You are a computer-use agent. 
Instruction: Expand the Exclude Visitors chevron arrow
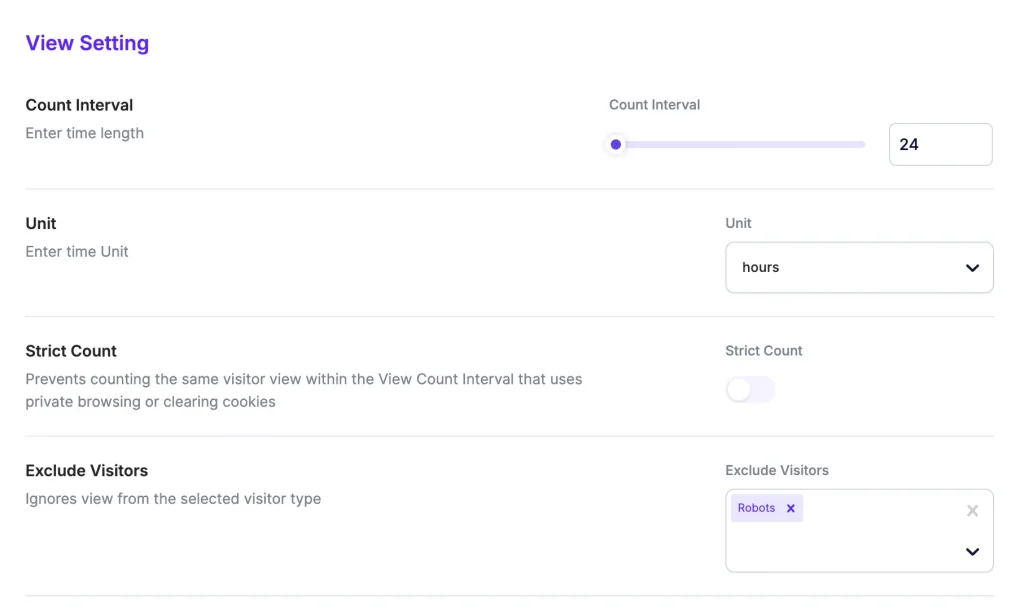(x=972, y=552)
